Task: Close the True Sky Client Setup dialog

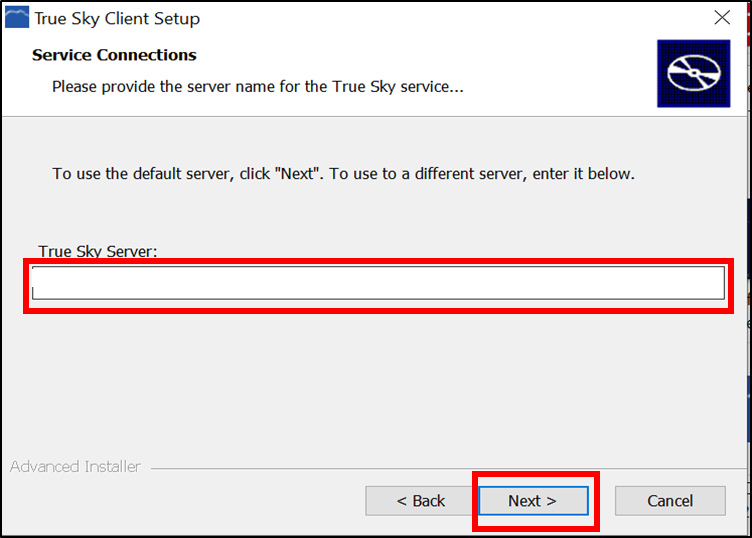Action: 722,18
